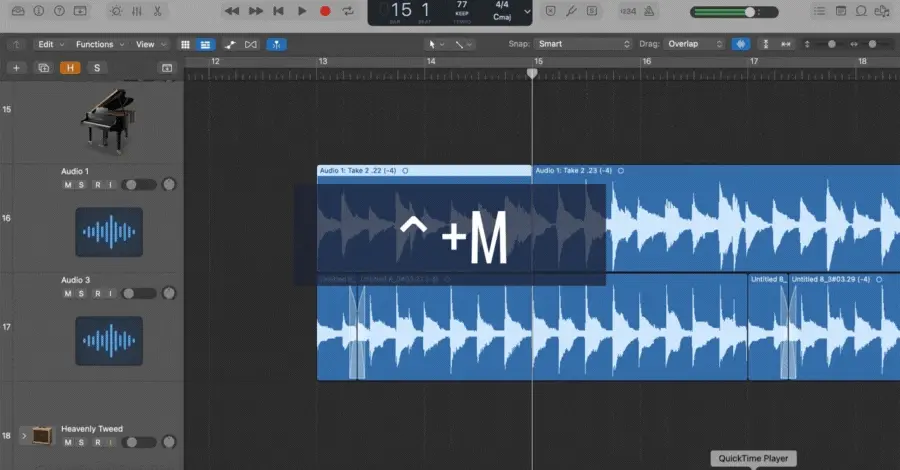Image resolution: width=900 pixels, height=470 pixels.
Task: Toggle global Solo S button in track header
Action: point(97,68)
